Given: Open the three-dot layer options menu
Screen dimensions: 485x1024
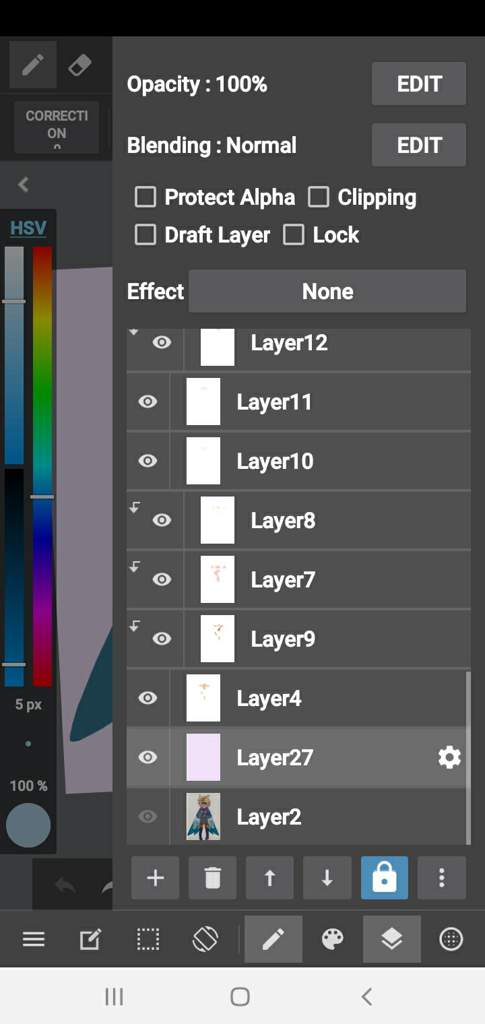Looking at the screenshot, I should (x=442, y=878).
